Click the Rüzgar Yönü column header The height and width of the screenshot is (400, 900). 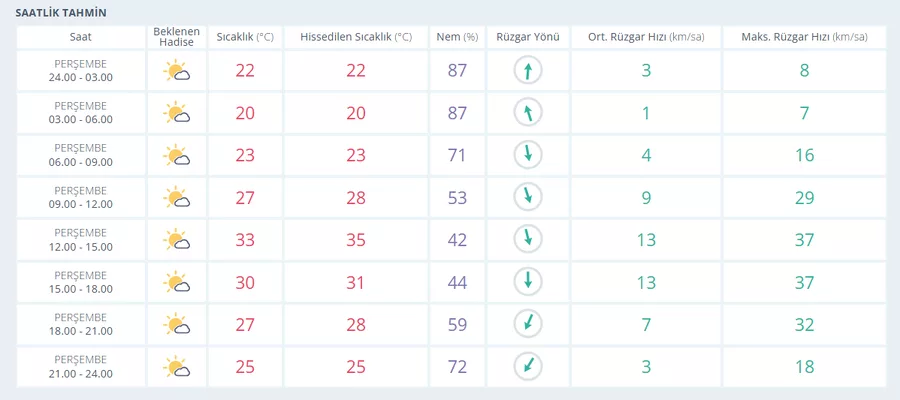pyautogui.click(x=528, y=37)
